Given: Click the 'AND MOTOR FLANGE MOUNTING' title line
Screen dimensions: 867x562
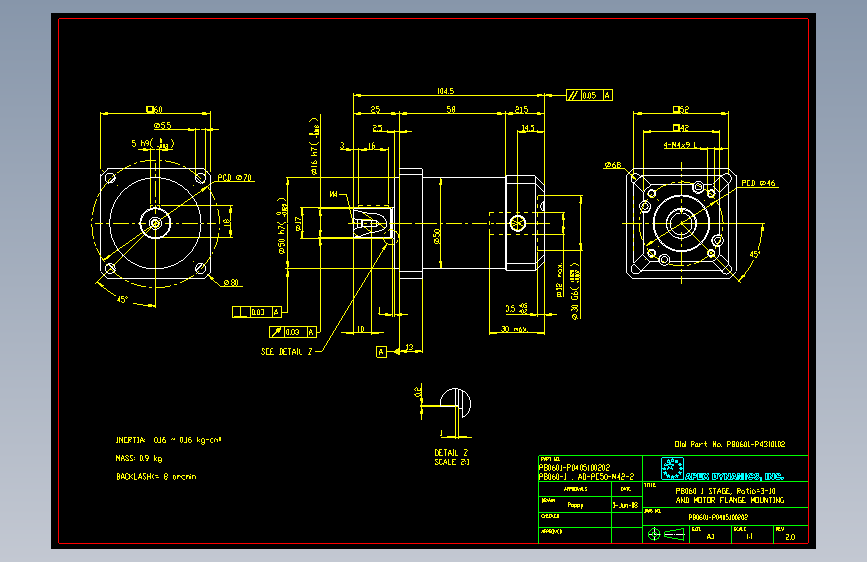Looking at the screenshot, I should (730, 500).
